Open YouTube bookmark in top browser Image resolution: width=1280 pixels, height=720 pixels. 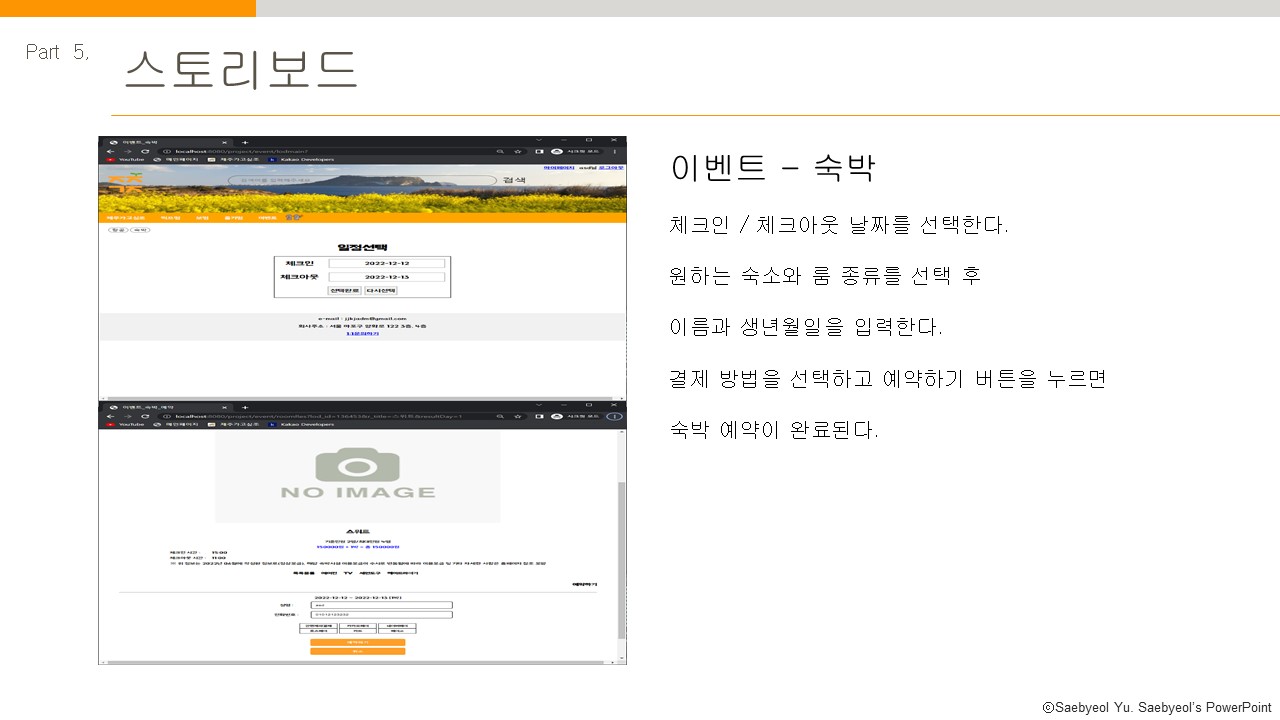125,160
